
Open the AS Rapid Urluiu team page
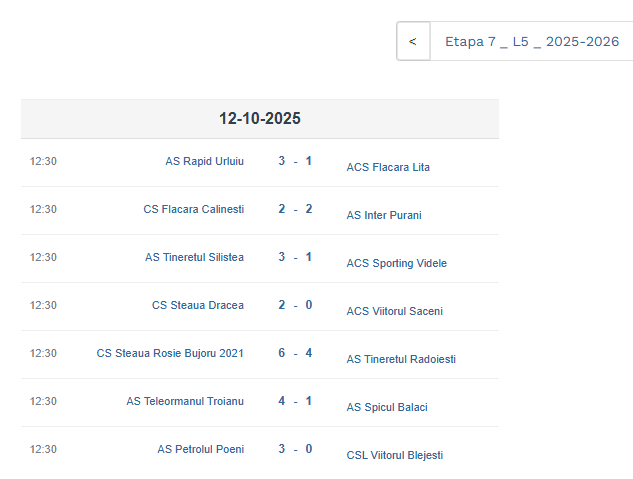(204, 161)
